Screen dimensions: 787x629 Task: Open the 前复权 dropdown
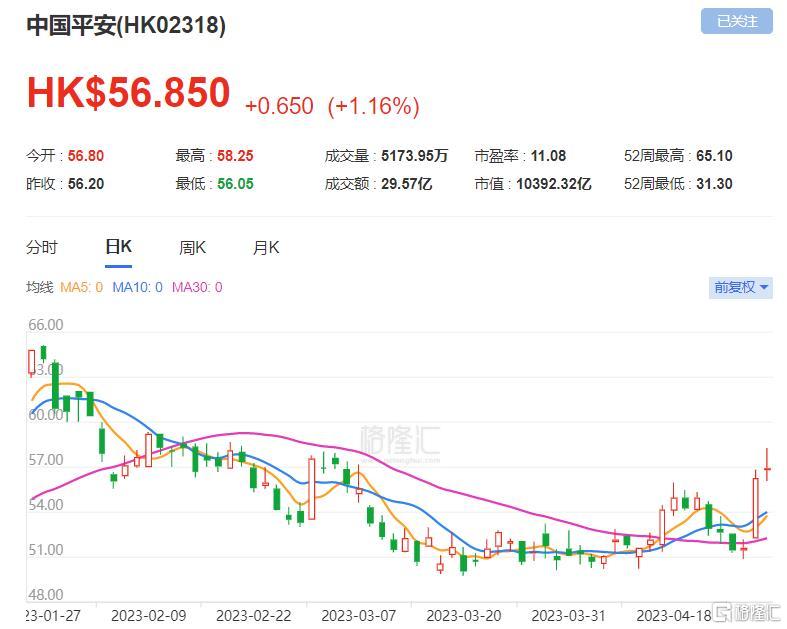(x=740, y=288)
